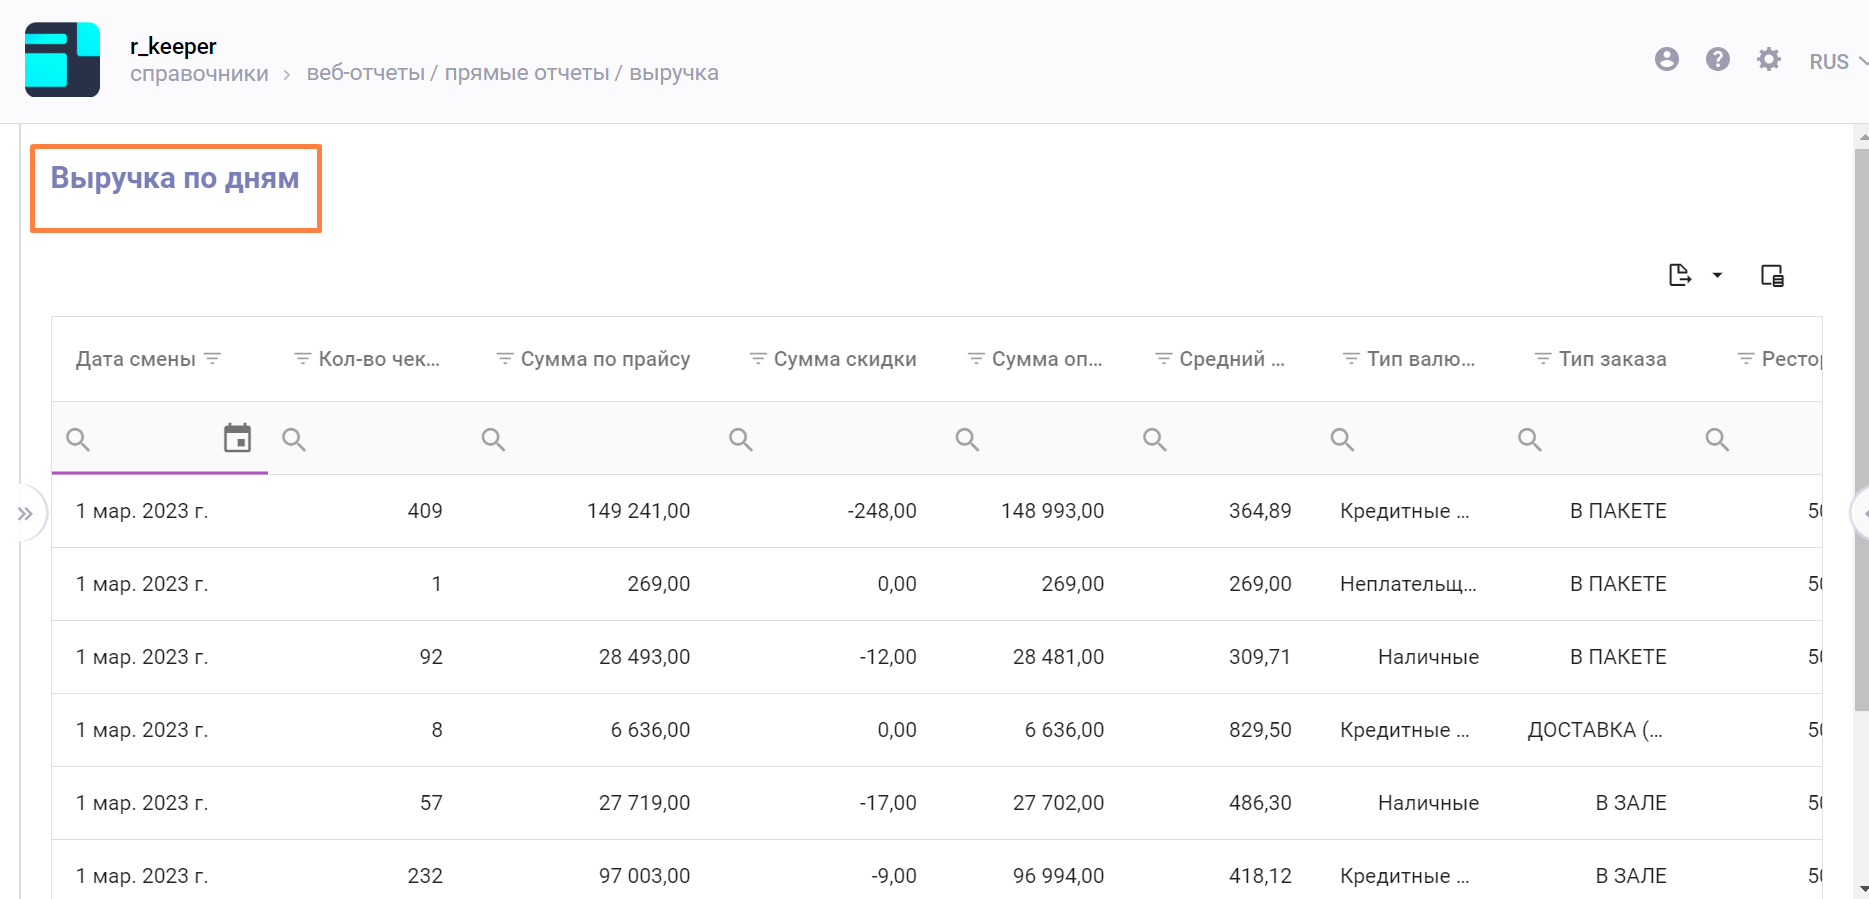
Task: Open веб-отчеты / прямые отчеты / выручка breadcrumb
Action: [x=512, y=73]
